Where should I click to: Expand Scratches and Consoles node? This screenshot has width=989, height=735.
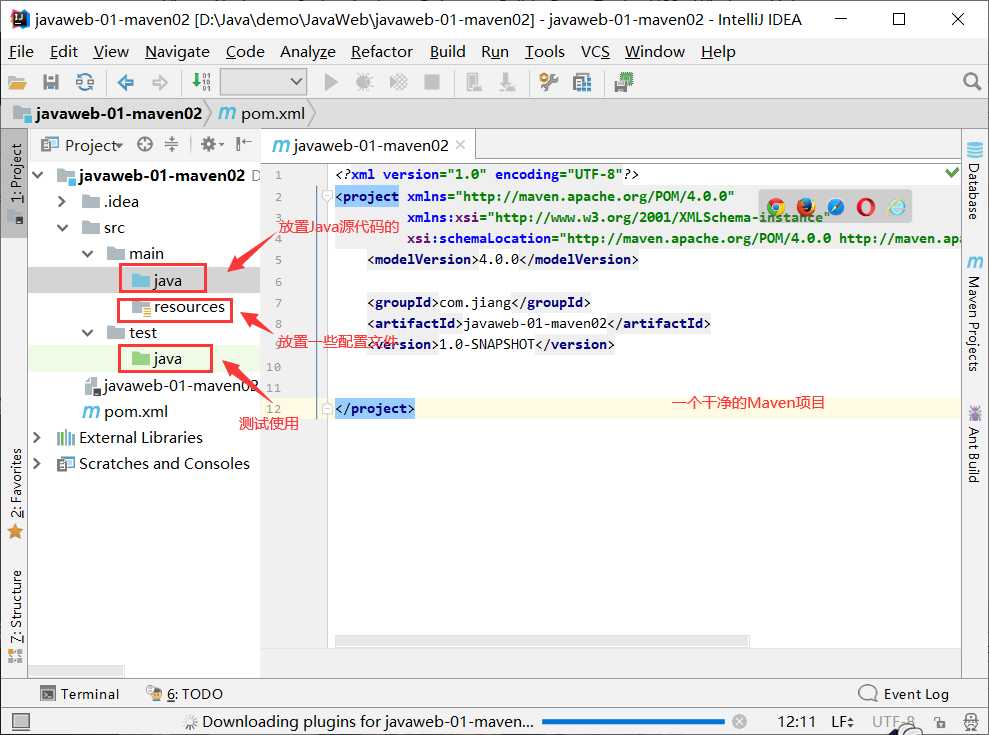pyautogui.click(x=37, y=464)
